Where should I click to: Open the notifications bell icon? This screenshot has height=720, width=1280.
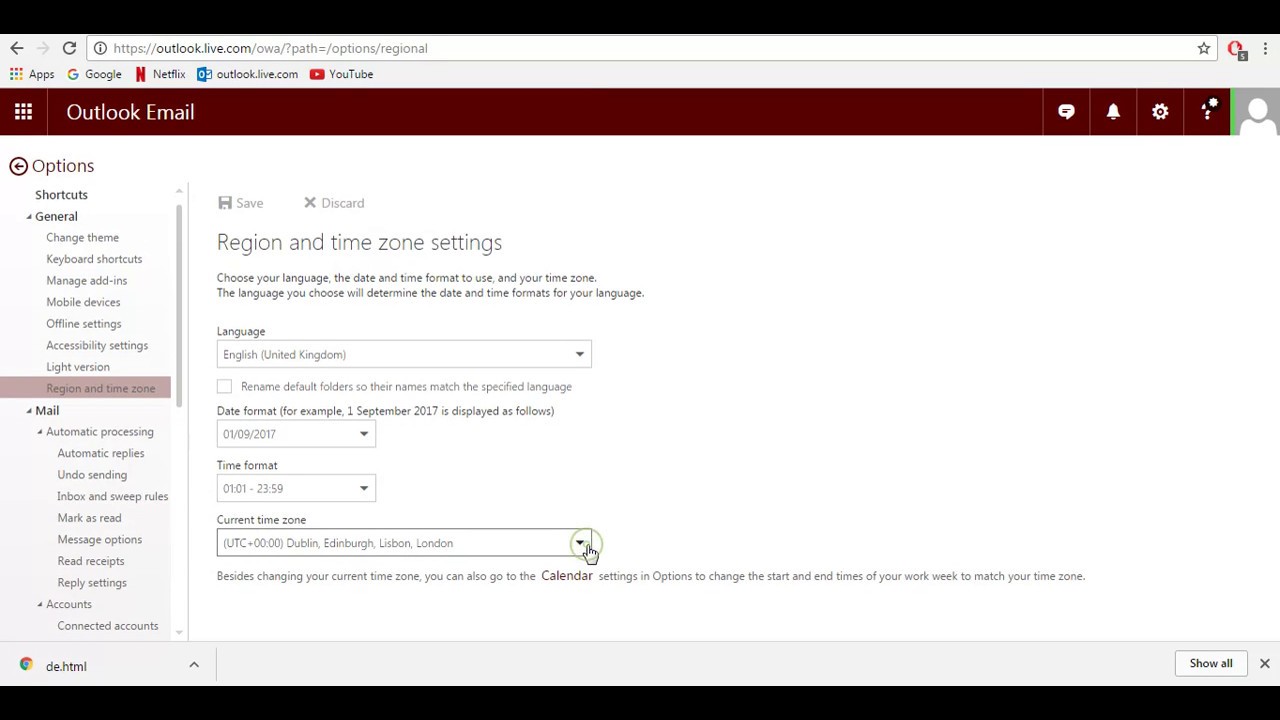[x=1113, y=112]
